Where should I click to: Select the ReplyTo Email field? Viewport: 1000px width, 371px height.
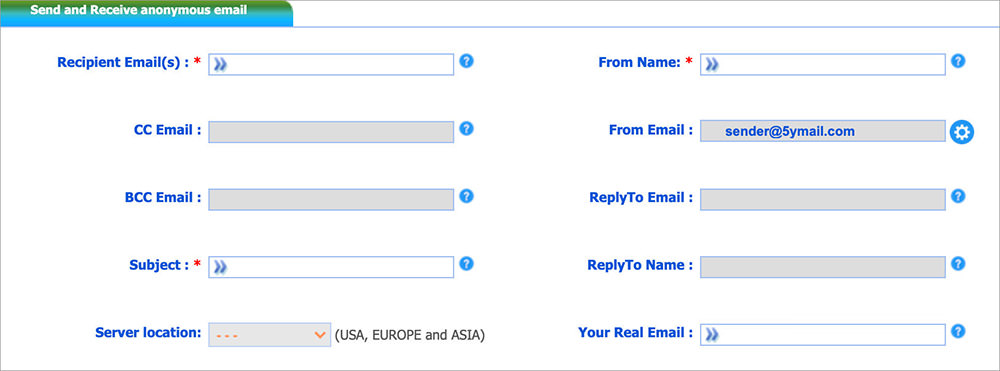[x=823, y=200]
